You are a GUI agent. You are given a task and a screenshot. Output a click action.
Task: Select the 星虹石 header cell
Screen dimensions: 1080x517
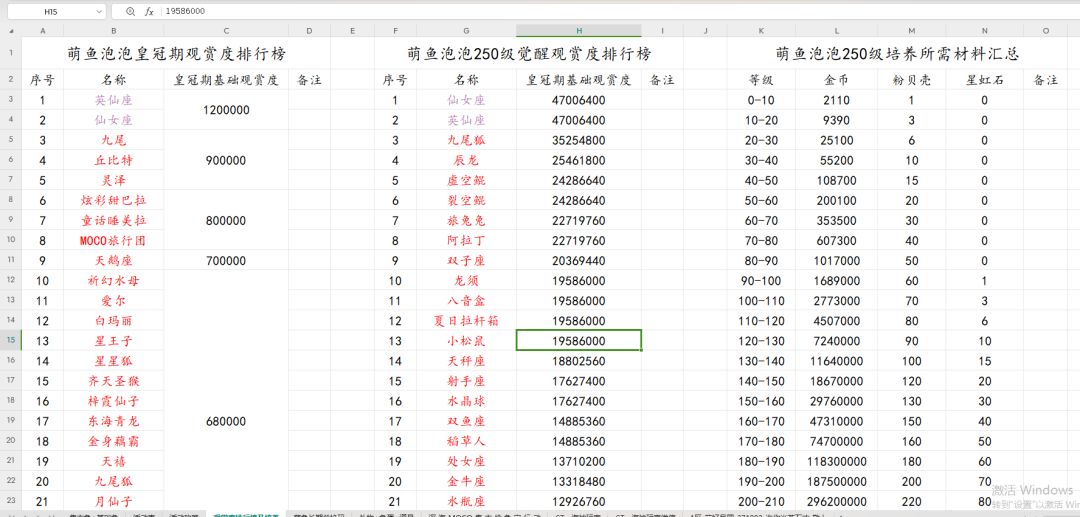point(984,80)
